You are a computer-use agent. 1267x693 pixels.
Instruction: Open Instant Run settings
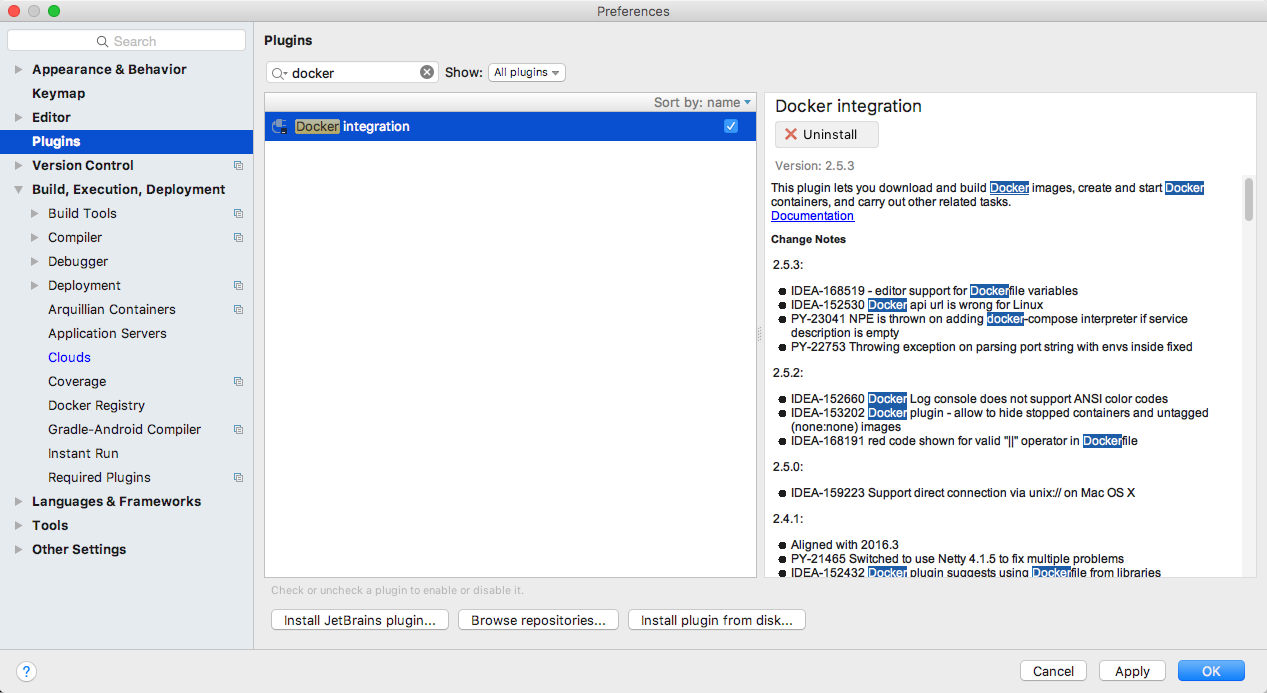[x=83, y=454]
